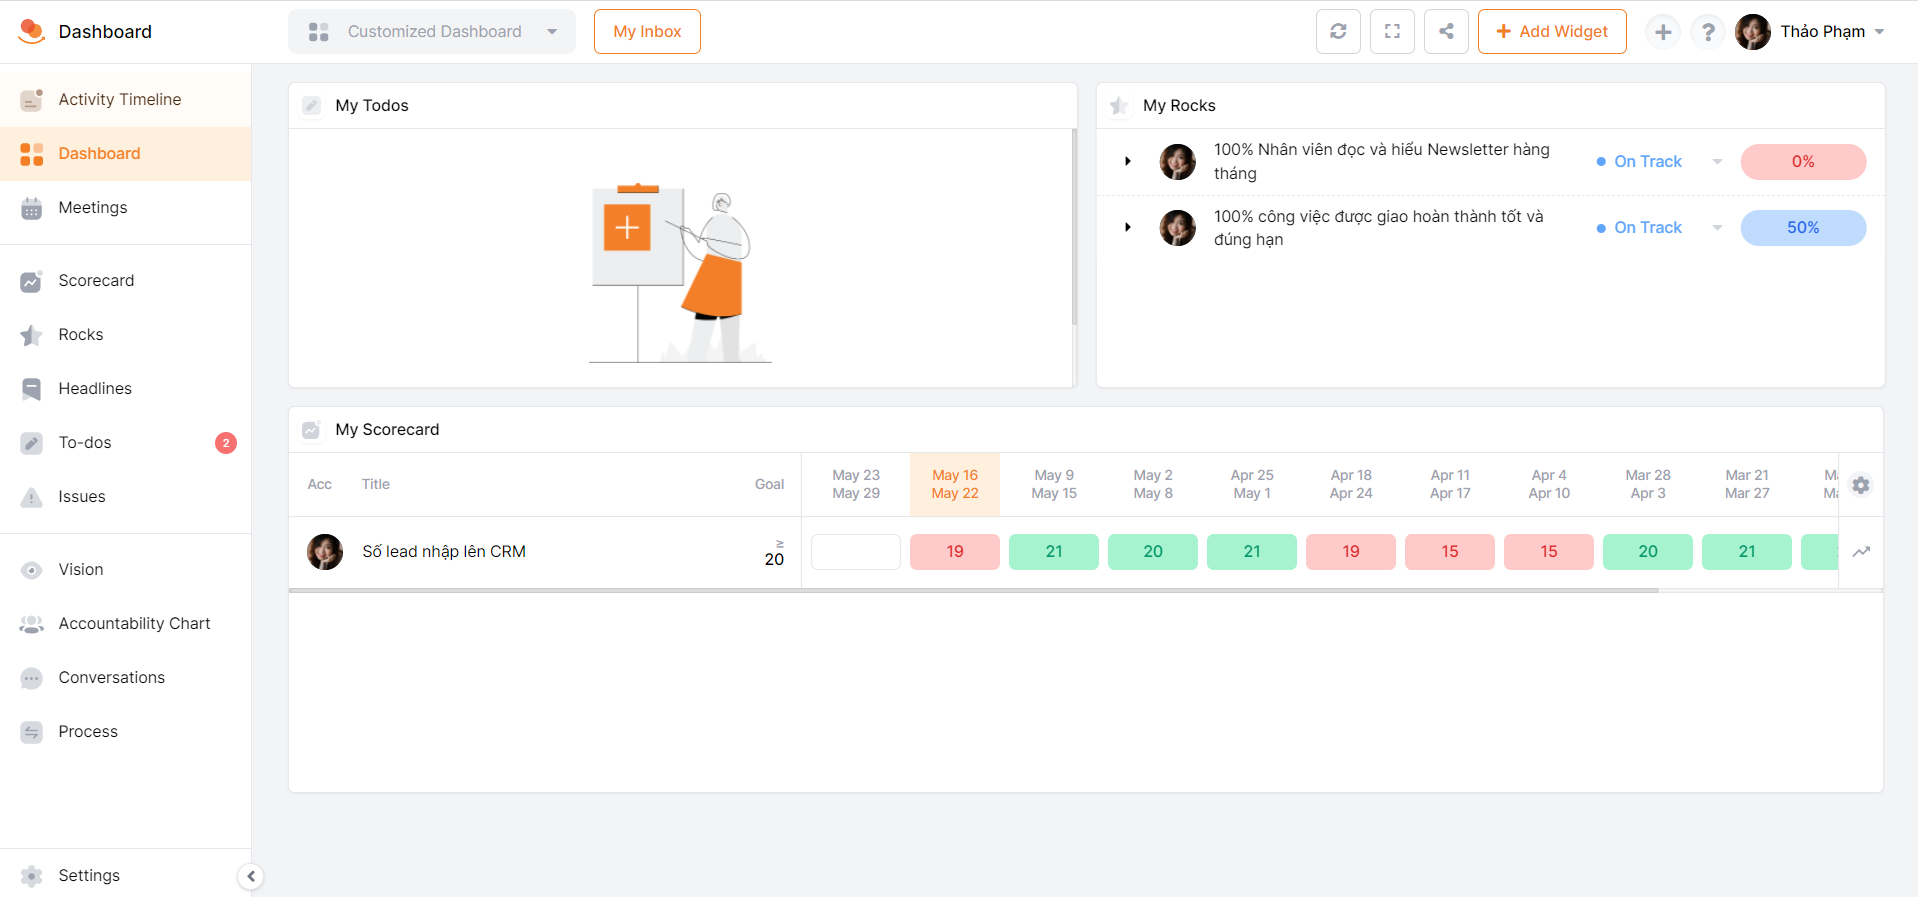Click the Rocks star sidebar icon
Viewport: 1918px width, 897px height.
pos(32,335)
